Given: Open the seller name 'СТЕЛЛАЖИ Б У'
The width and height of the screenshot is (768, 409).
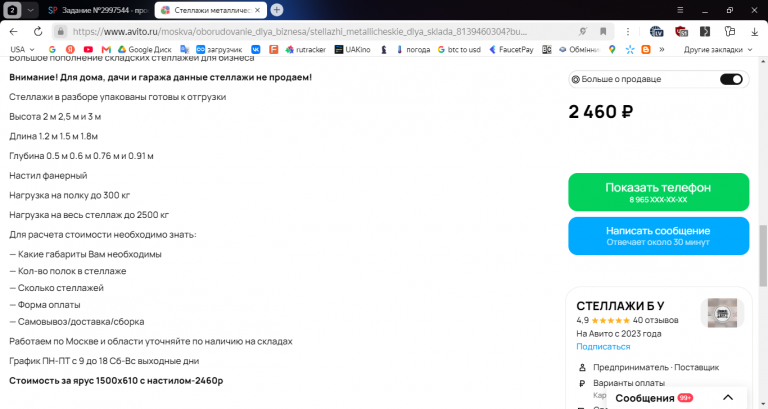Looking at the screenshot, I should [x=620, y=306].
